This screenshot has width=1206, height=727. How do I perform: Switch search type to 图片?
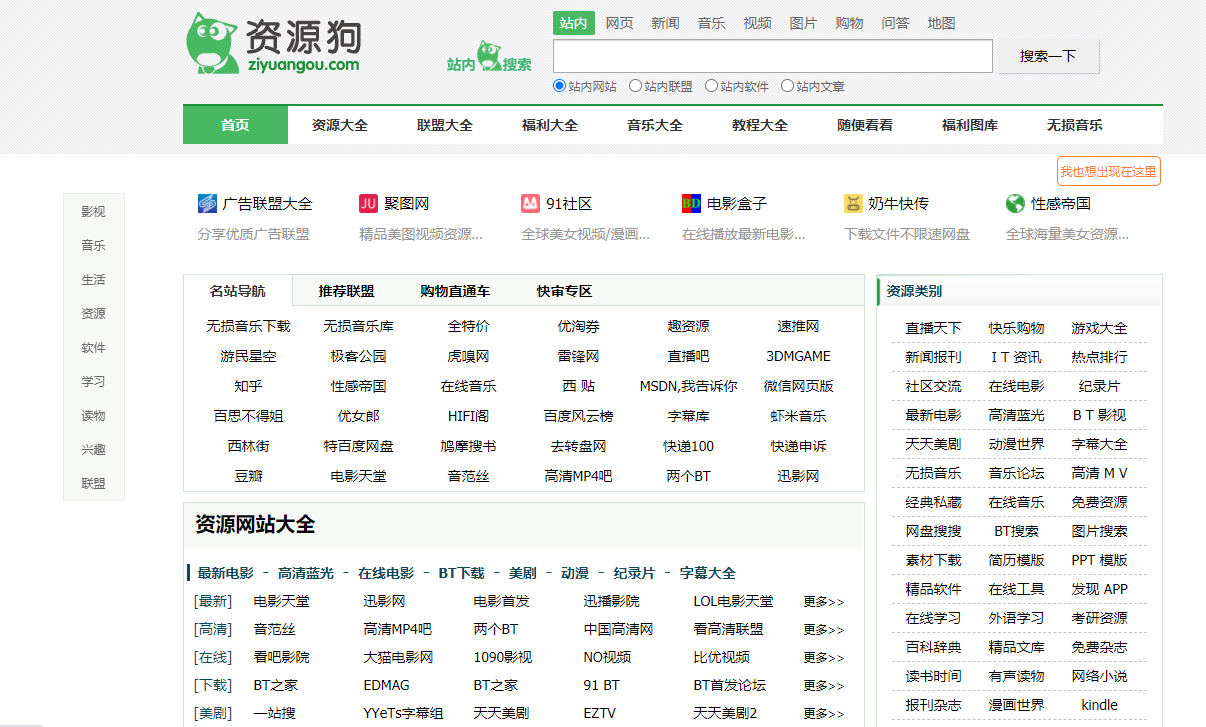click(x=804, y=23)
